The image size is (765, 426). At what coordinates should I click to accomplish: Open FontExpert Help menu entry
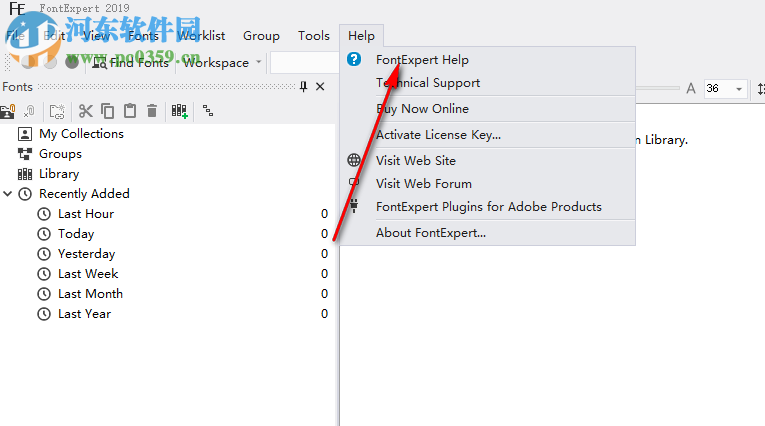422,60
